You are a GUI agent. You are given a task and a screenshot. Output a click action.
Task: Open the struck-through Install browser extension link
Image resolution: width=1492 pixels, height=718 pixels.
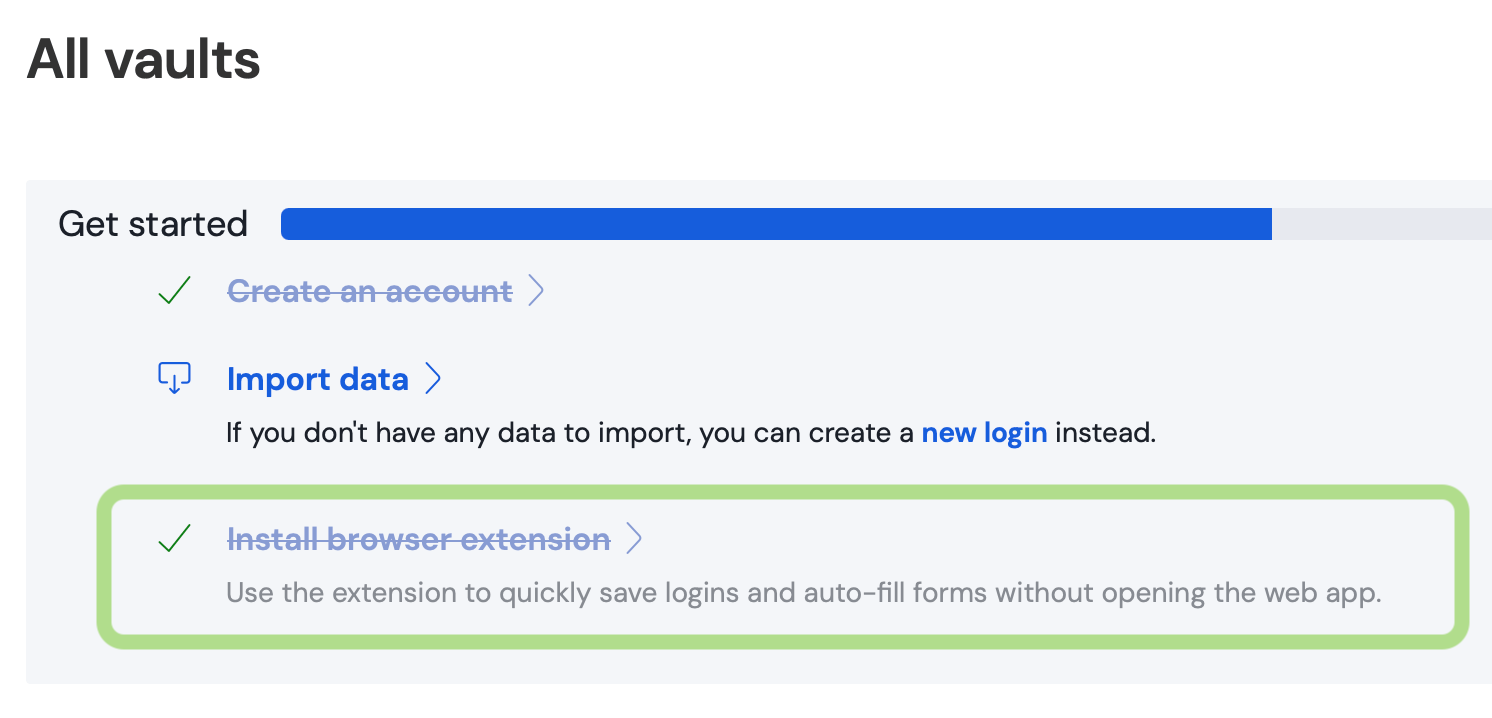418,540
